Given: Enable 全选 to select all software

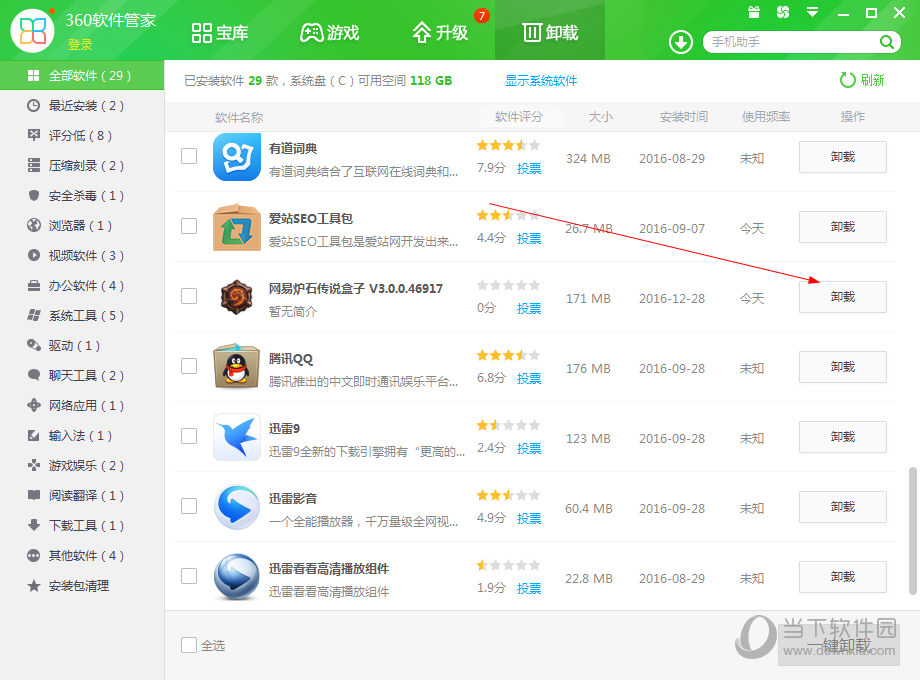Looking at the screenshot, I should [188, 645].
